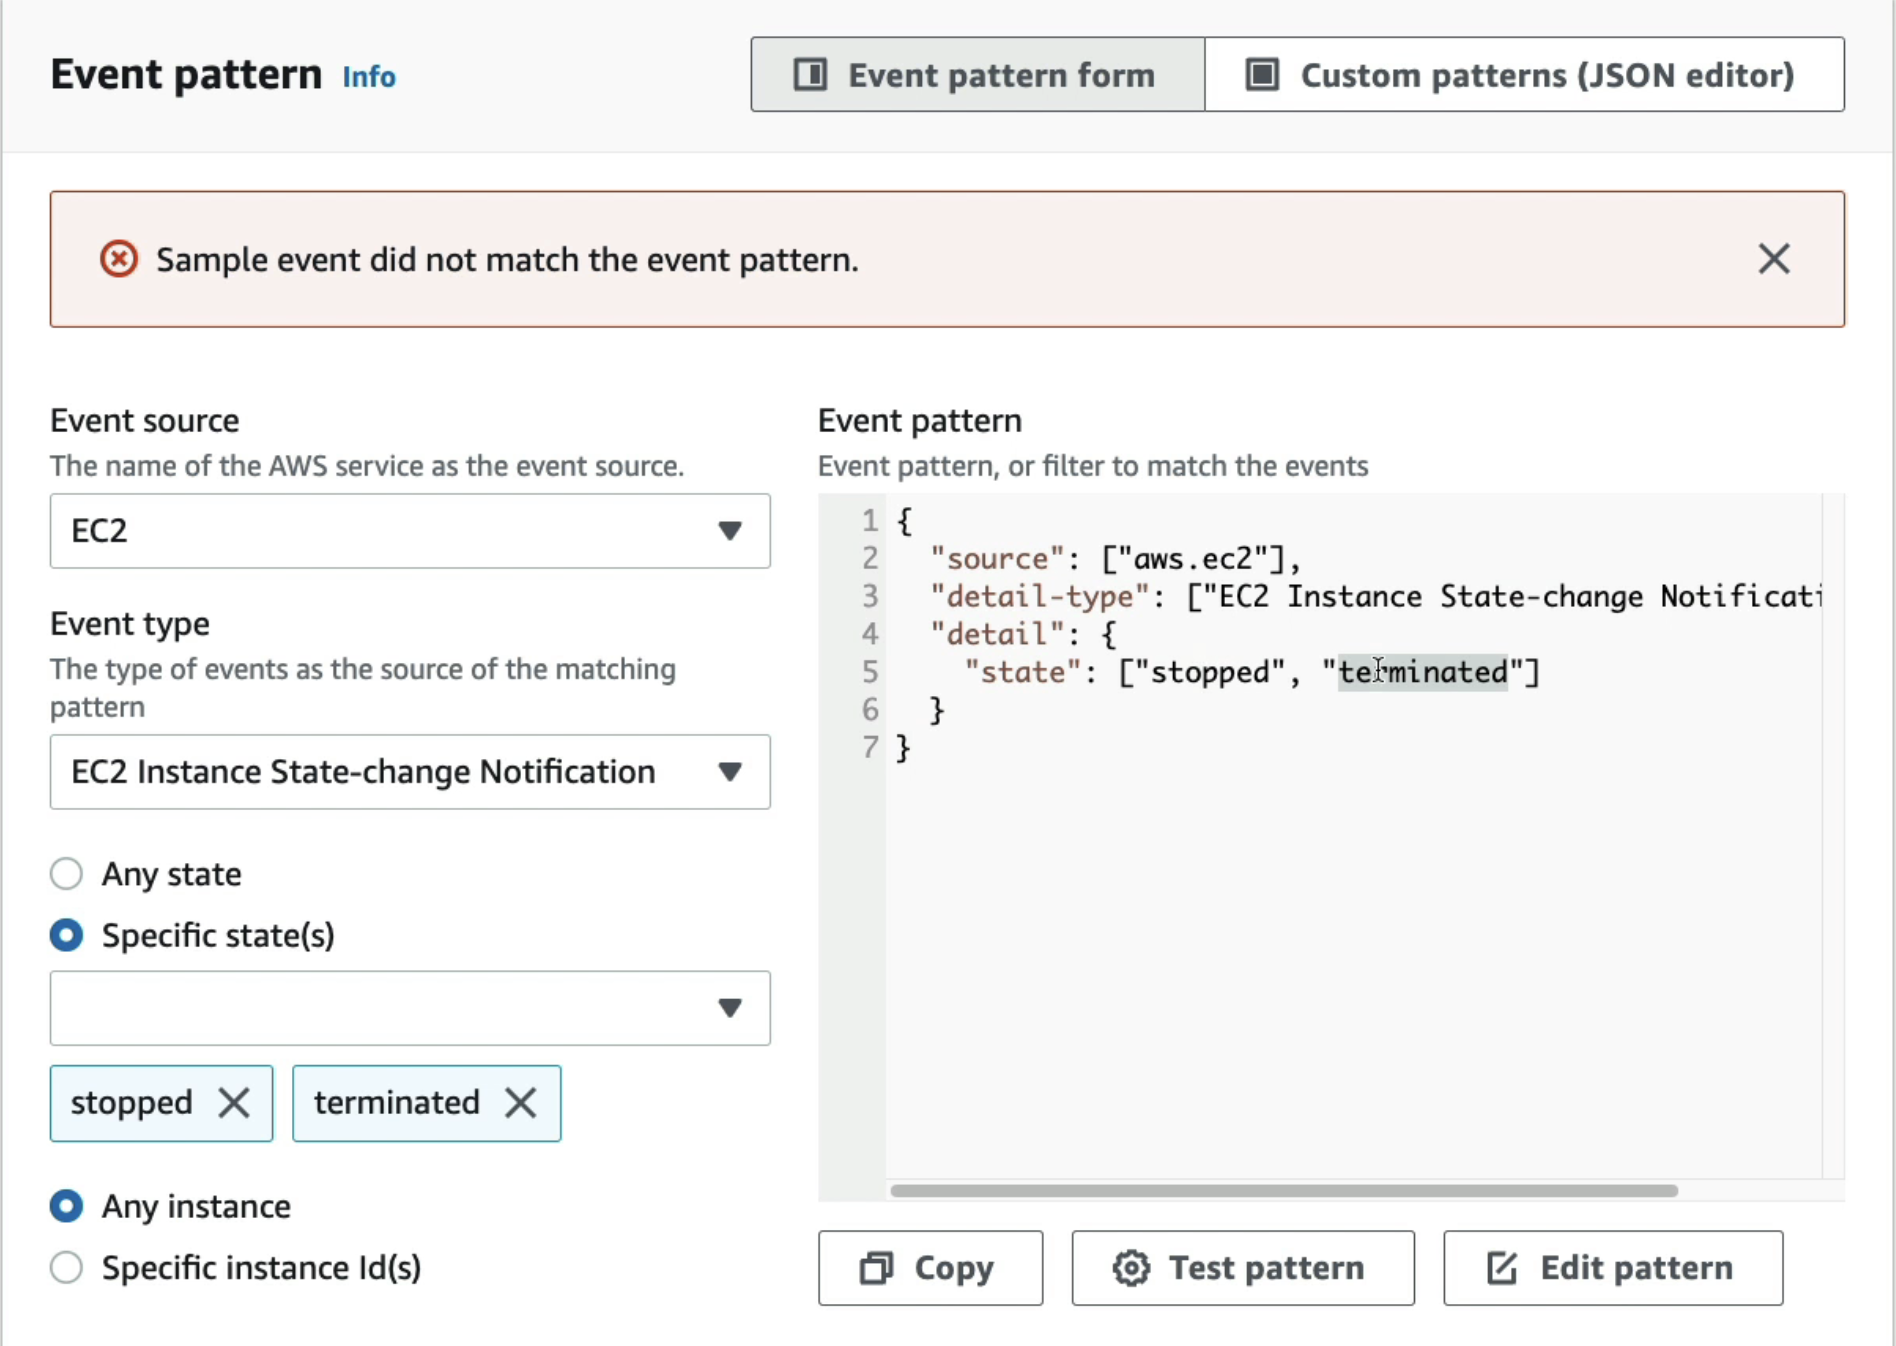Screen dimensions: 1896x1346
Task: Click the JSON editor panel icon
Action: pyautogui.click(x=1262, y=75)
